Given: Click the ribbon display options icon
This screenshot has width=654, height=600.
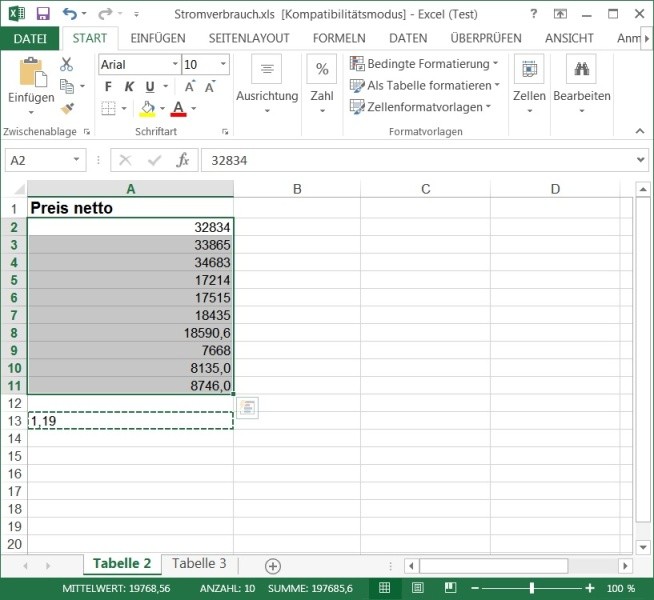Looking at the screenshot, I should point(560,14).
